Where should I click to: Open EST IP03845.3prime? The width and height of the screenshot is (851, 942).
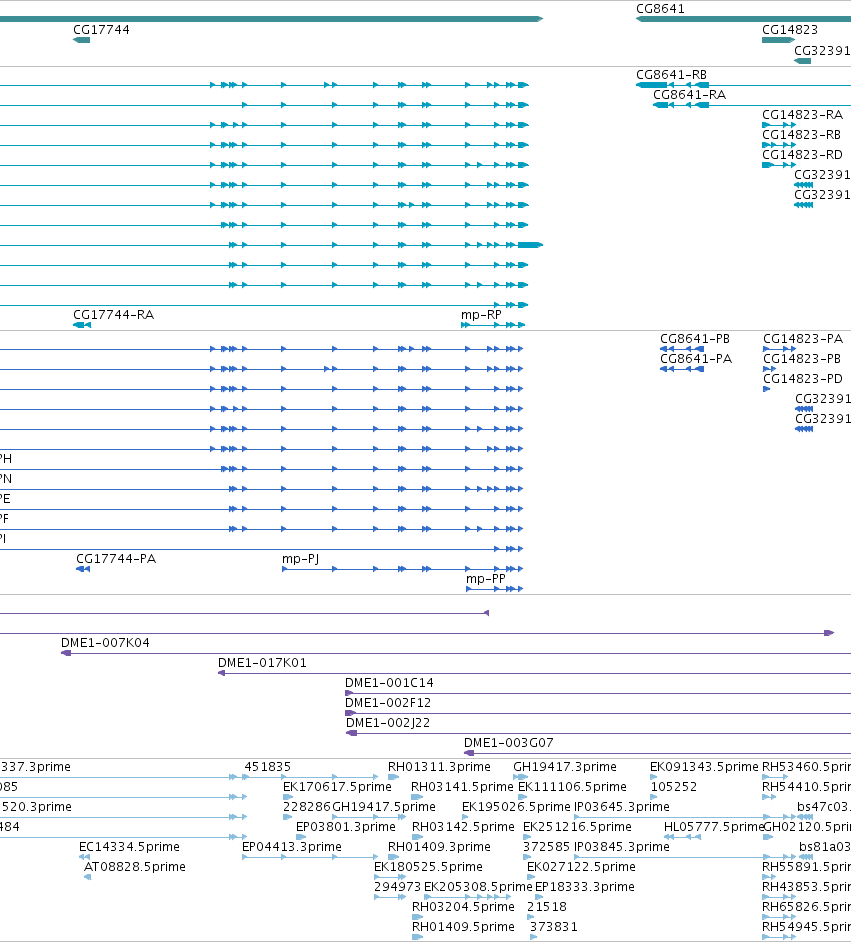coord(622,846)
